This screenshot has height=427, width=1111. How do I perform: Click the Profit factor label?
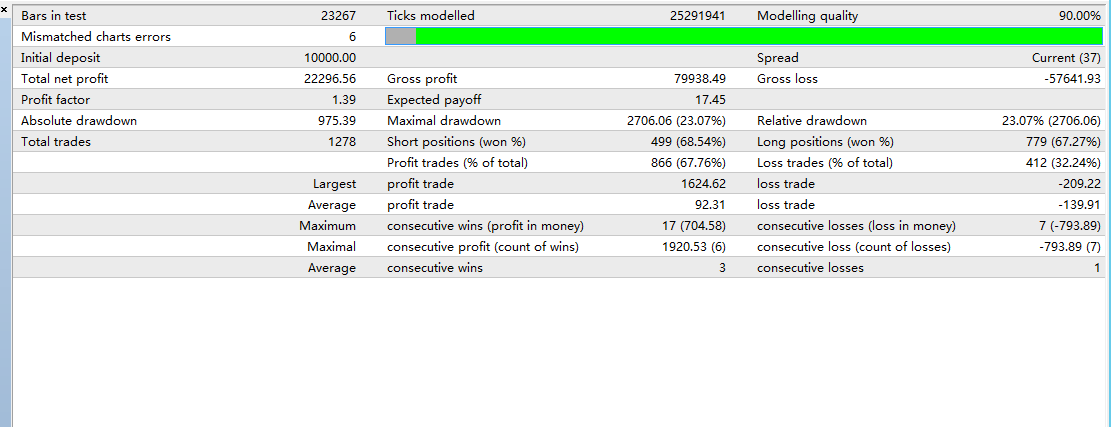pyautogui.click(x=56, y=100)
